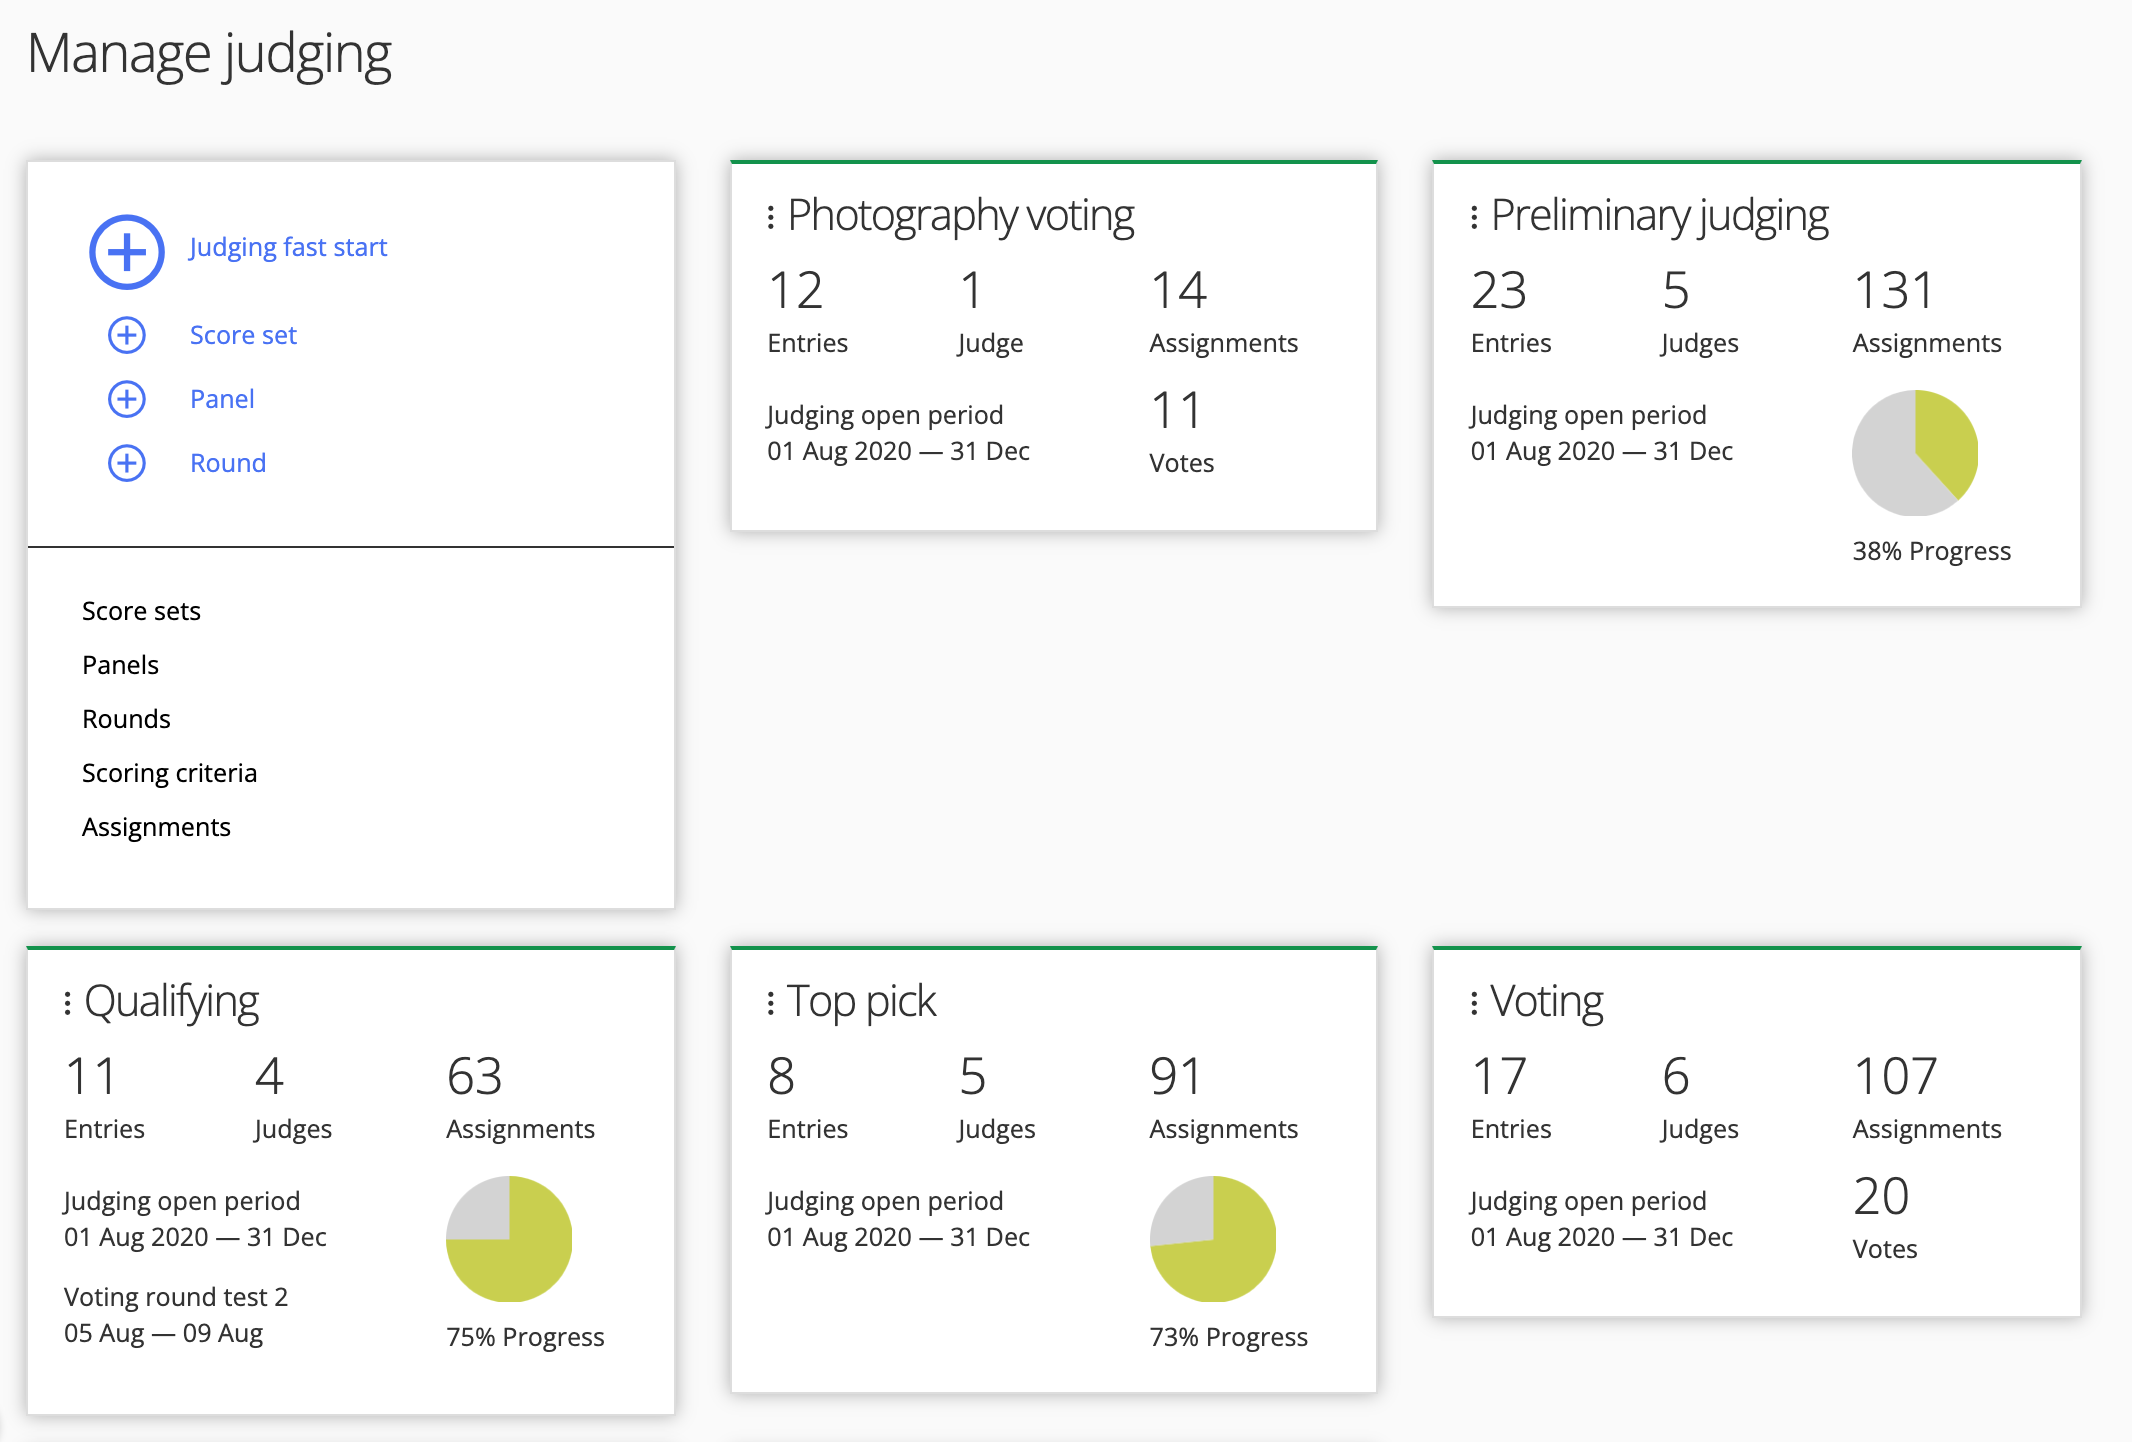Go to the Panels list

coord(120,665)
